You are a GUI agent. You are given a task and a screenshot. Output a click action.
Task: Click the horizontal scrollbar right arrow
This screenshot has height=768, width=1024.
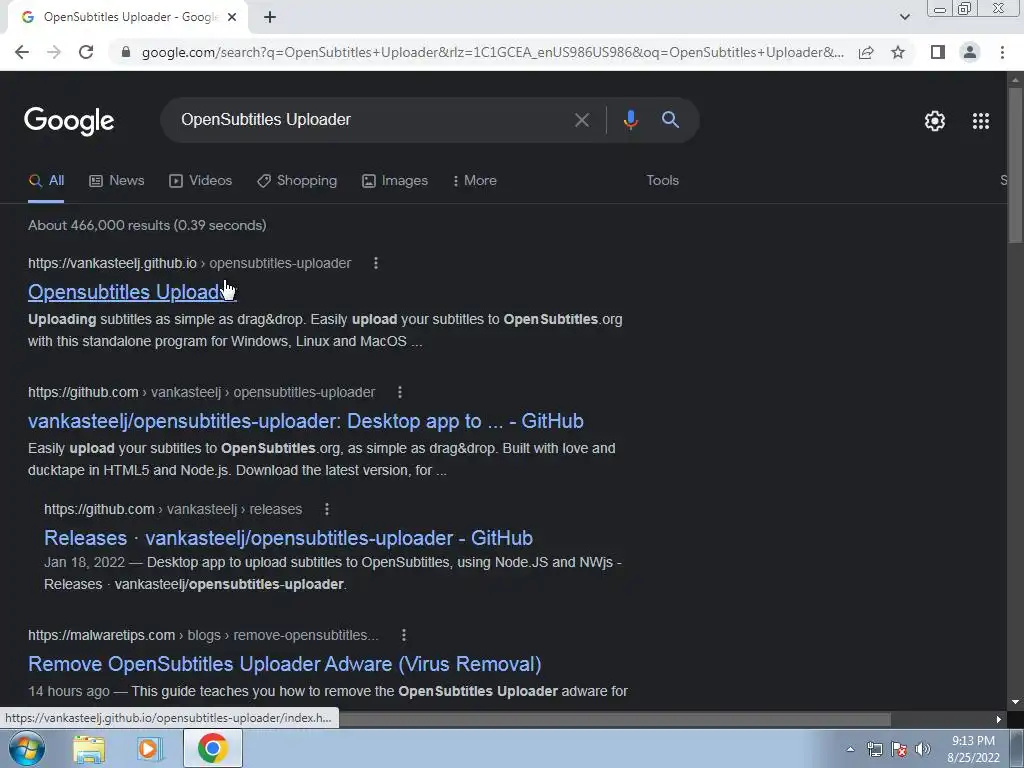999,719
